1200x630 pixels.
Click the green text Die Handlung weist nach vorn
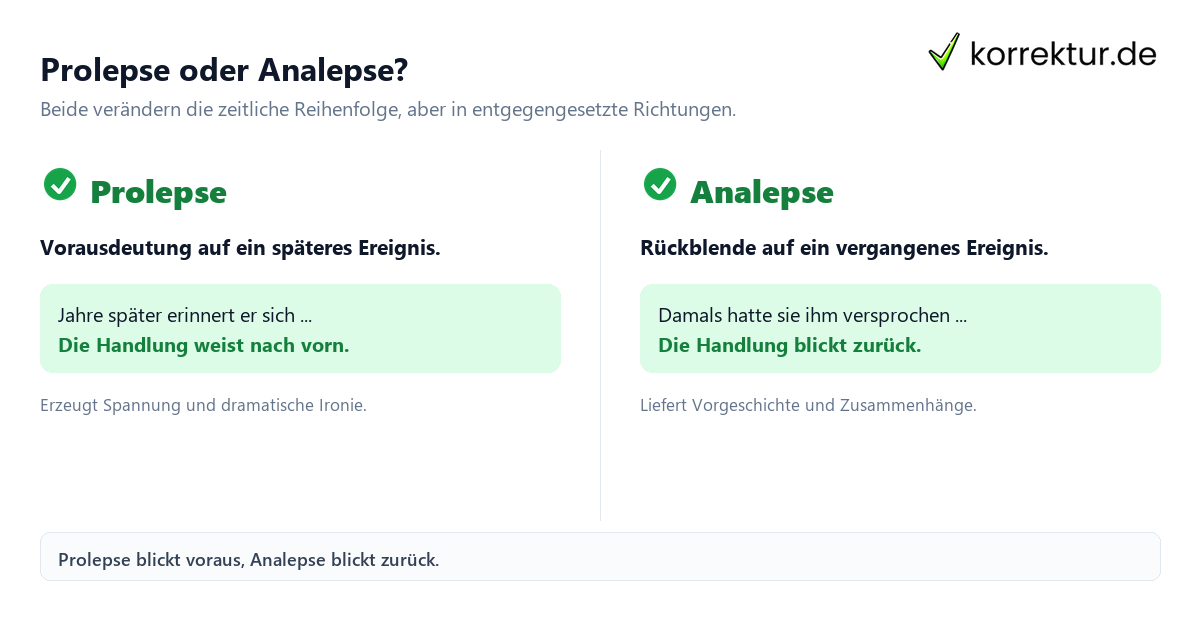pos(204,345)
